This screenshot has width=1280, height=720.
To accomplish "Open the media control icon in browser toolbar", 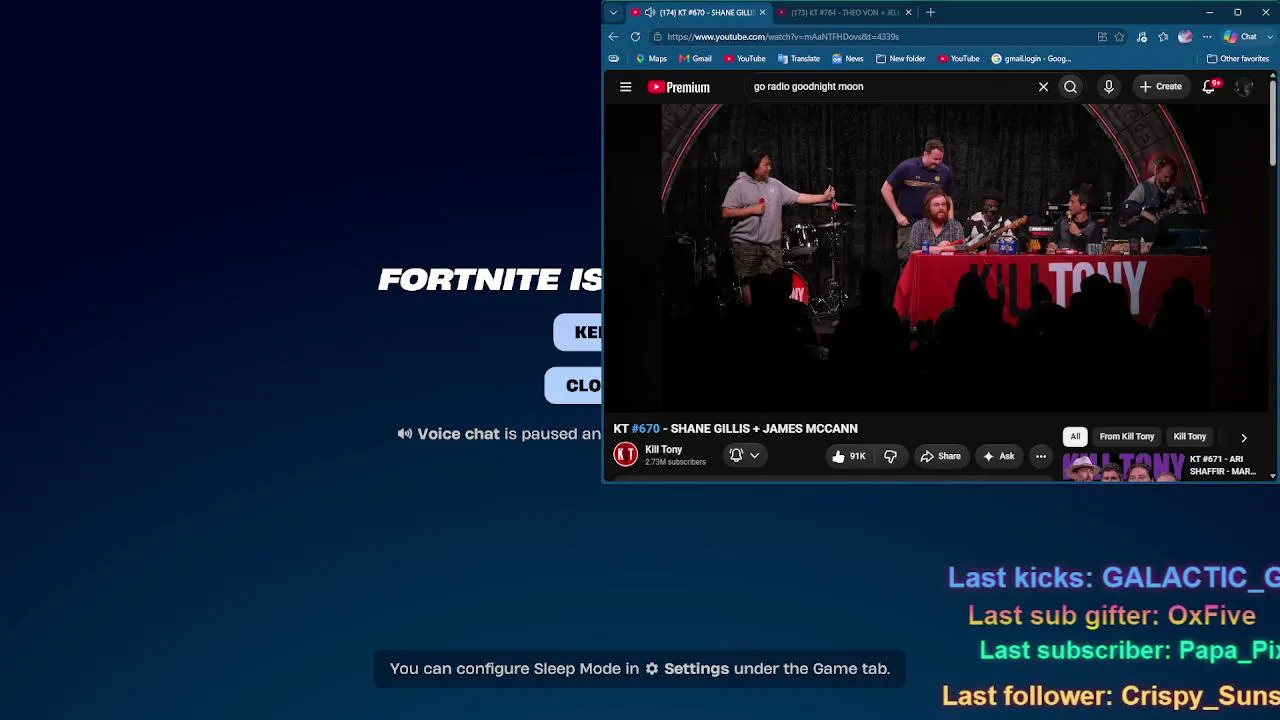I will 1141,37.
